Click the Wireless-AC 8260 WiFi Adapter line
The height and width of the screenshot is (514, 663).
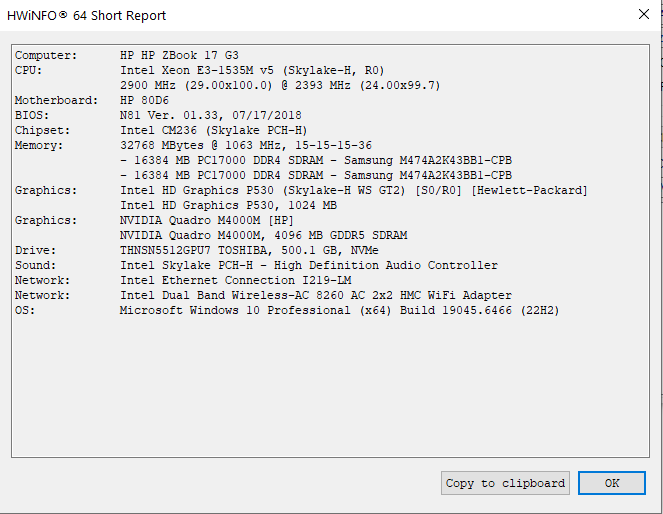[x=315, y=295]
